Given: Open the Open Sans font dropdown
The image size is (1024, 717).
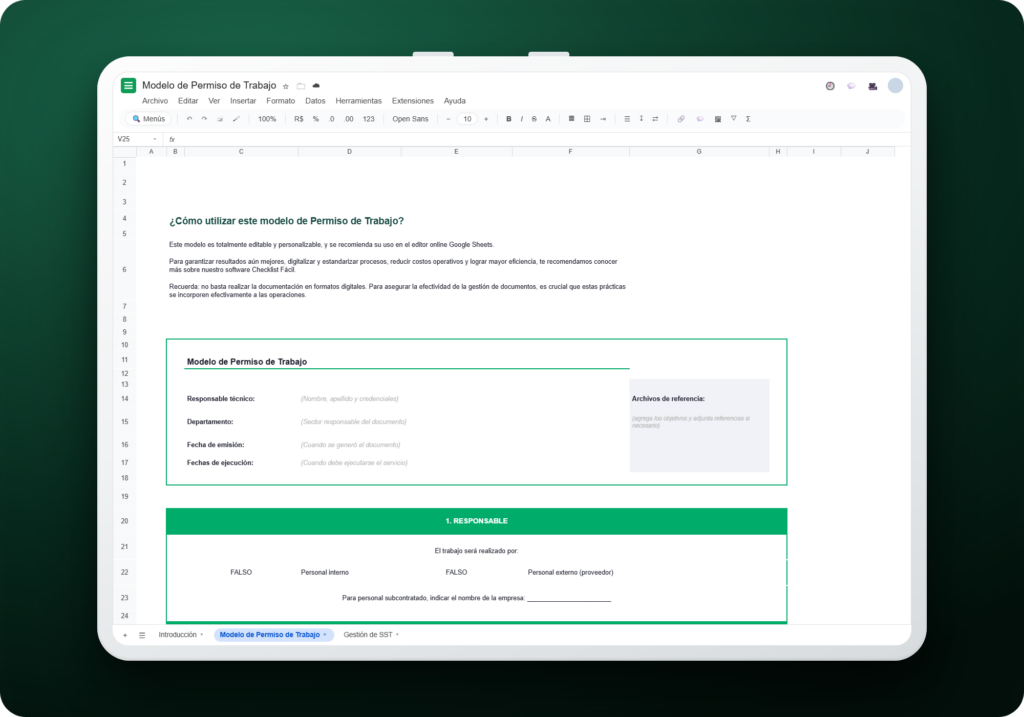Looking at the screenshot, I should tap(410, 119).
